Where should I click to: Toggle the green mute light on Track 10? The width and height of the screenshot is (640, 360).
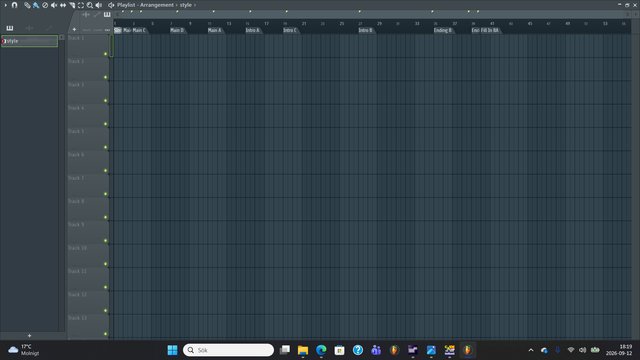coord(105,264)
